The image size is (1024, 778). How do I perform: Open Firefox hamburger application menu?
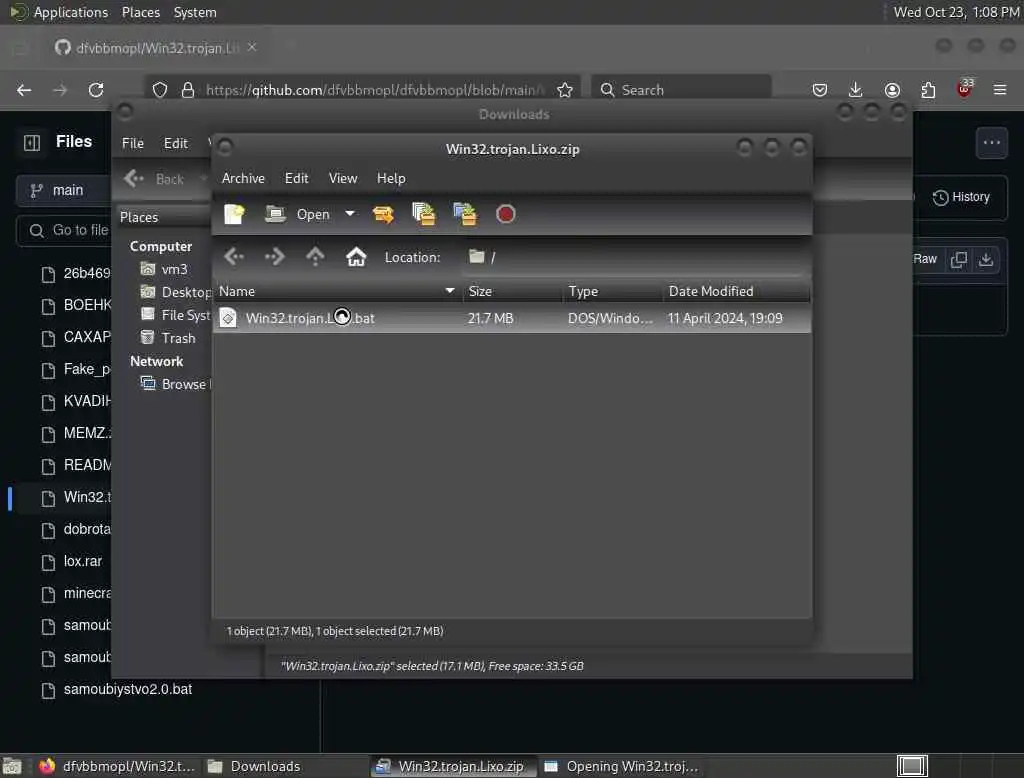pyautogui.click(x=1000, y=90)
